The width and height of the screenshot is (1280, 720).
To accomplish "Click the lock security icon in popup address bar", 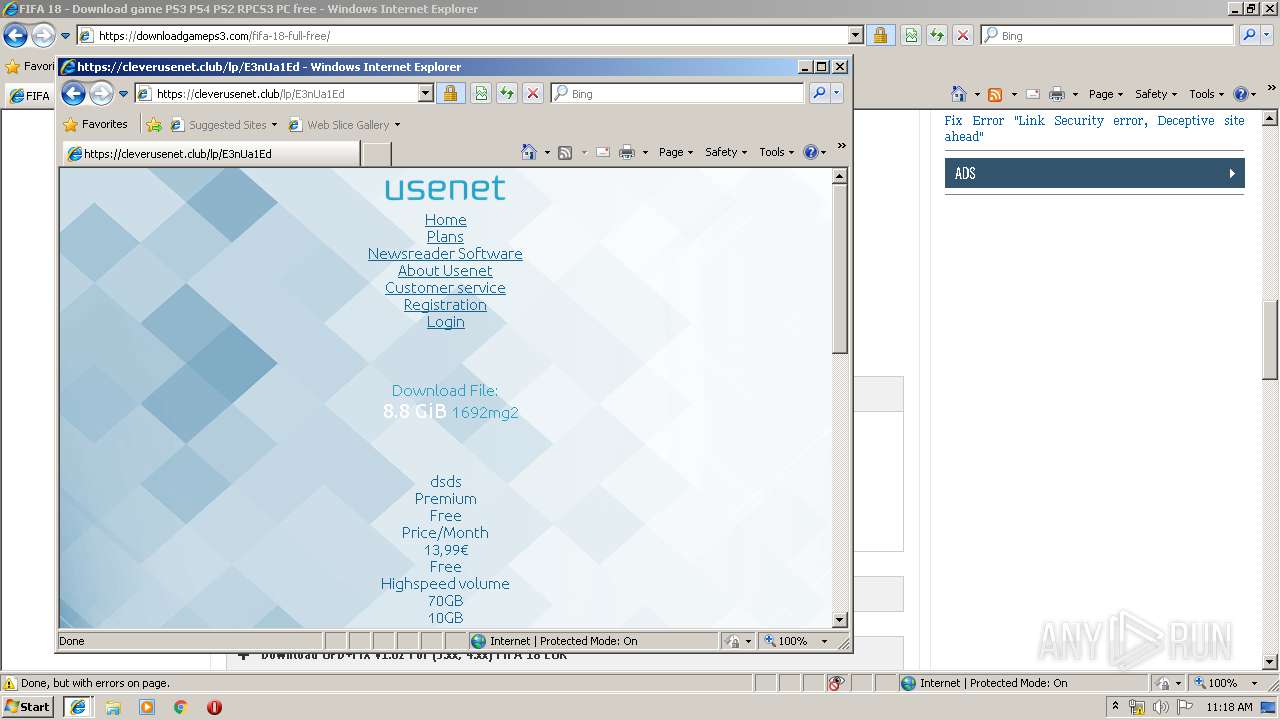I will tap(450, 93).
